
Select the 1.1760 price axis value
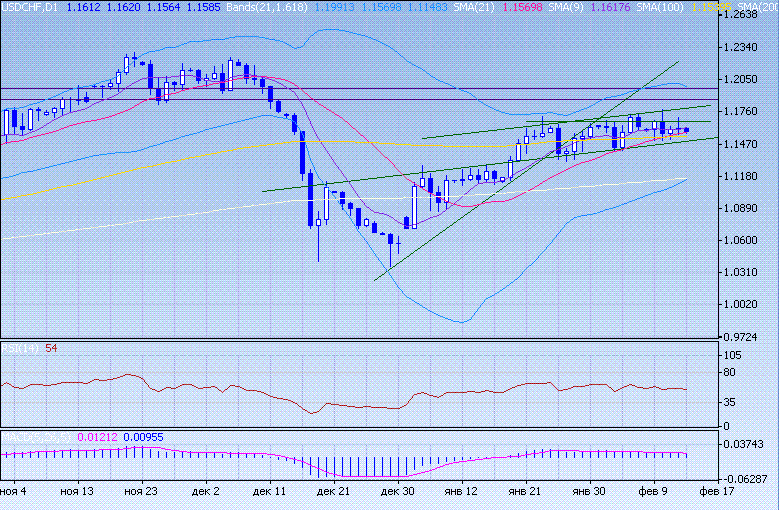point(742,112)
